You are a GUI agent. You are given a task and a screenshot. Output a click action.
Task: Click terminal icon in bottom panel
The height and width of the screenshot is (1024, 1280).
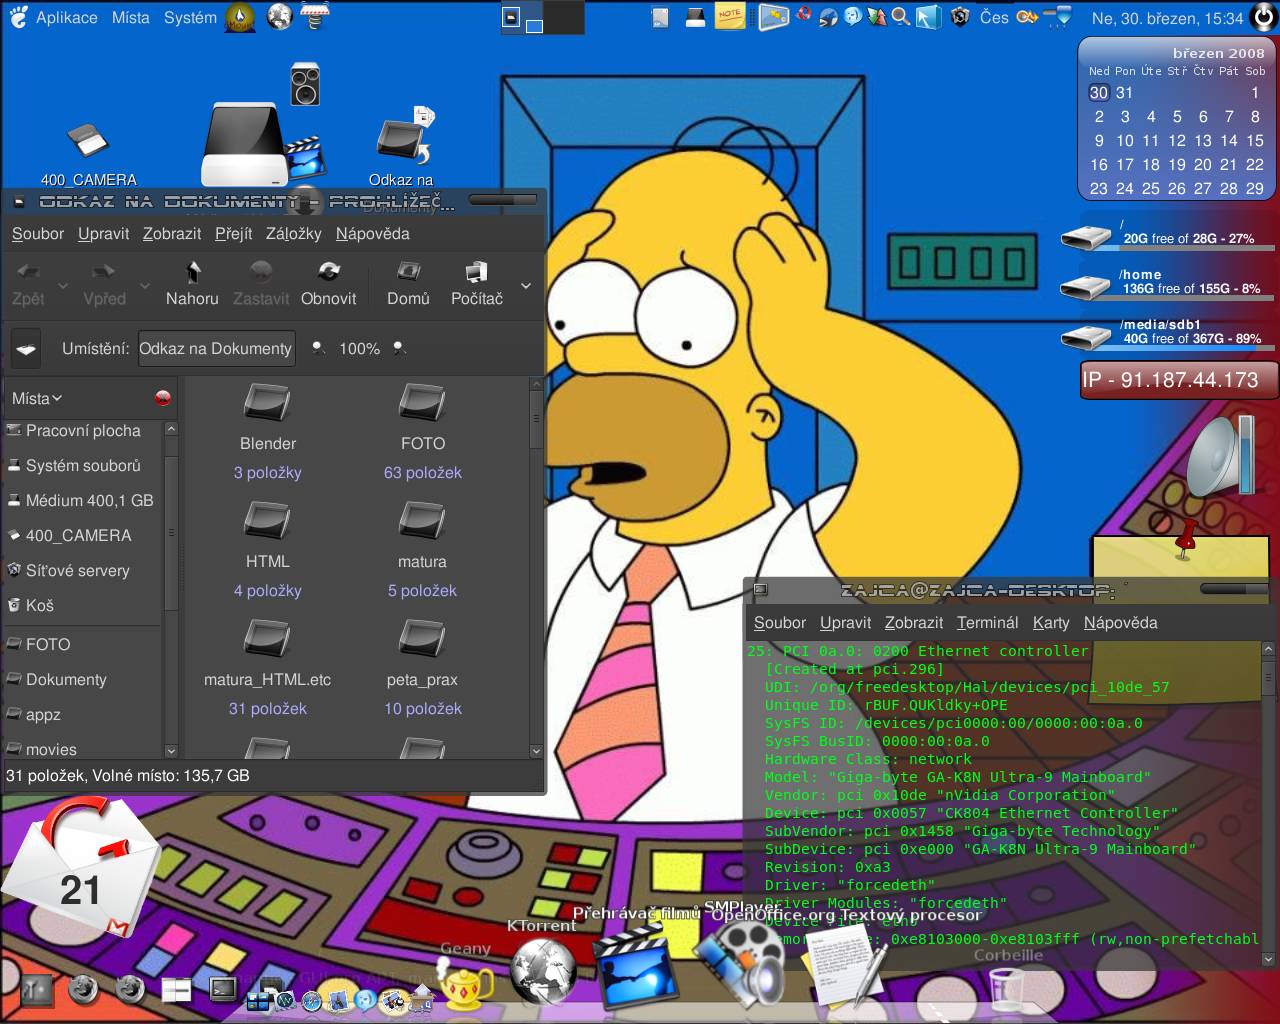click(223, 989)
